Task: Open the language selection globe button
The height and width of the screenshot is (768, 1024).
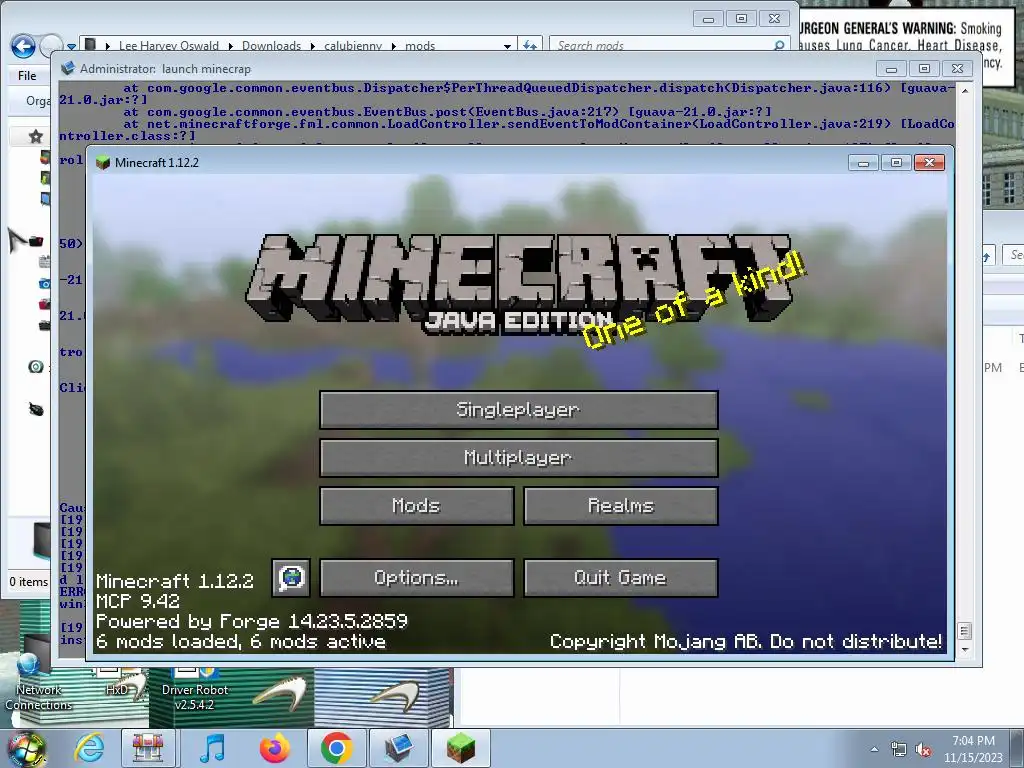Action: (x=291, y=577)
